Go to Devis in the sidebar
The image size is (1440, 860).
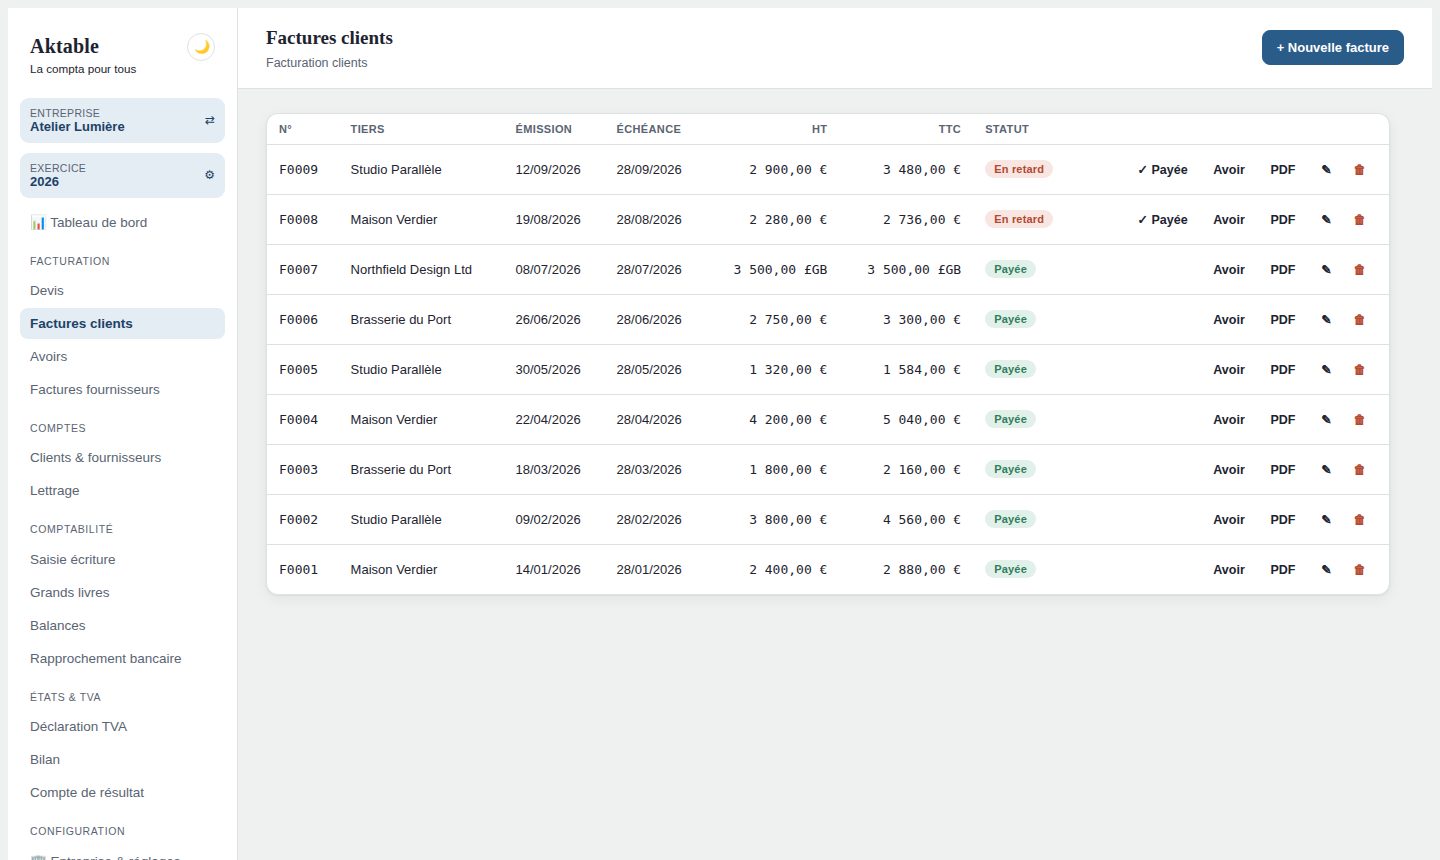pos(122,291)
